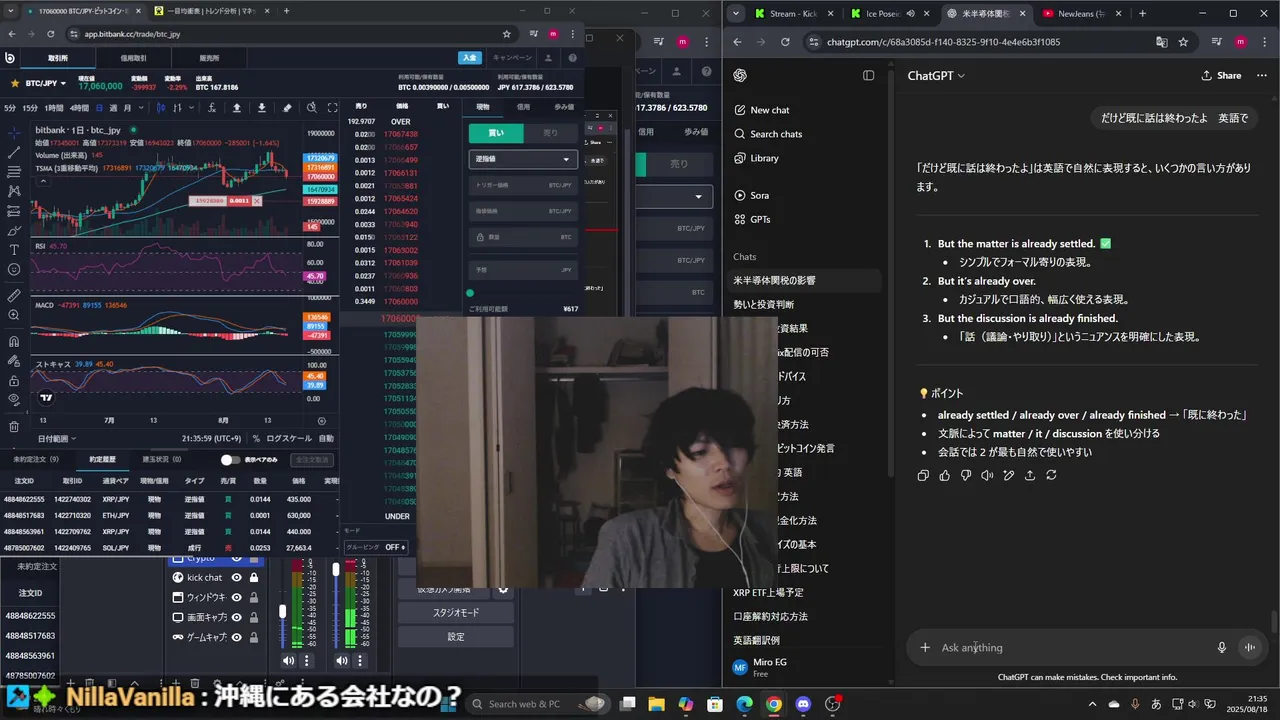Image resolution: width=1280 pixels, height=720 pixels.
Task: Open the 未約定注文 (9) tab
Action: coord(37,460)
